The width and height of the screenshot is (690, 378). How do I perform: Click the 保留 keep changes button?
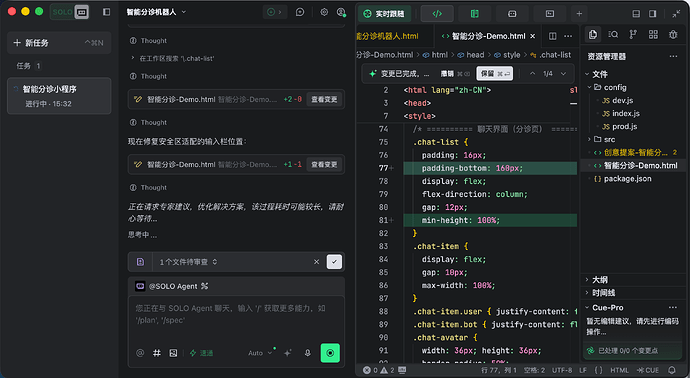click(x=495, y=73)
